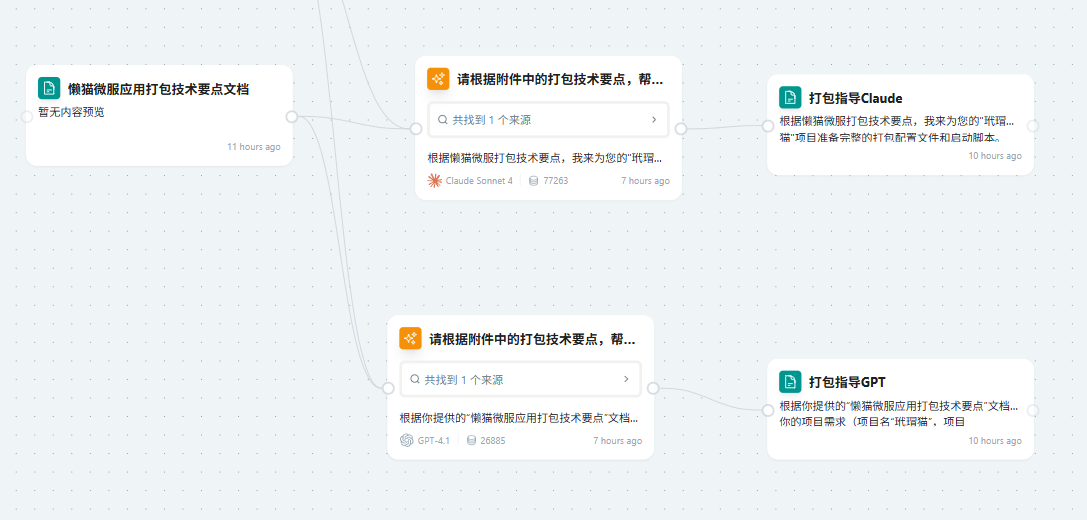Click the orange AI sparkle icon on the Claude Sonnet 4 node

(438, 78)
